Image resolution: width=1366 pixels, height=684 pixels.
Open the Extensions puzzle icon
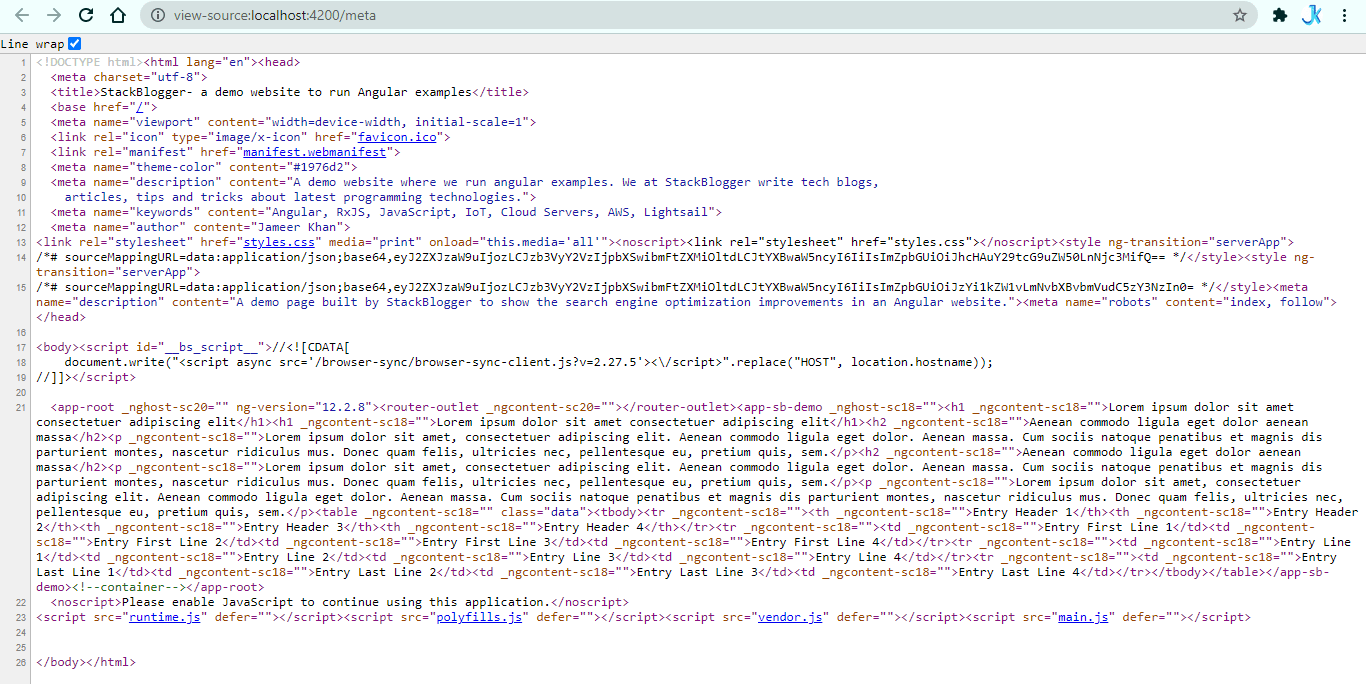1279,15
